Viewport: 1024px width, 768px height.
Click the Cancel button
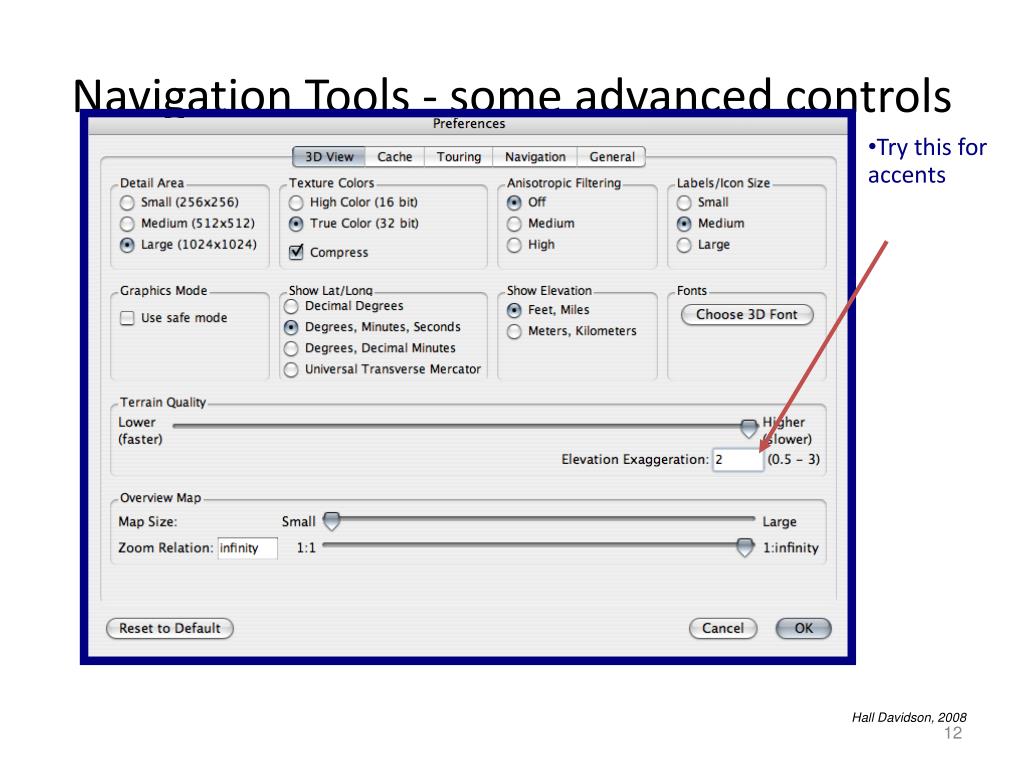coord(723,628)
